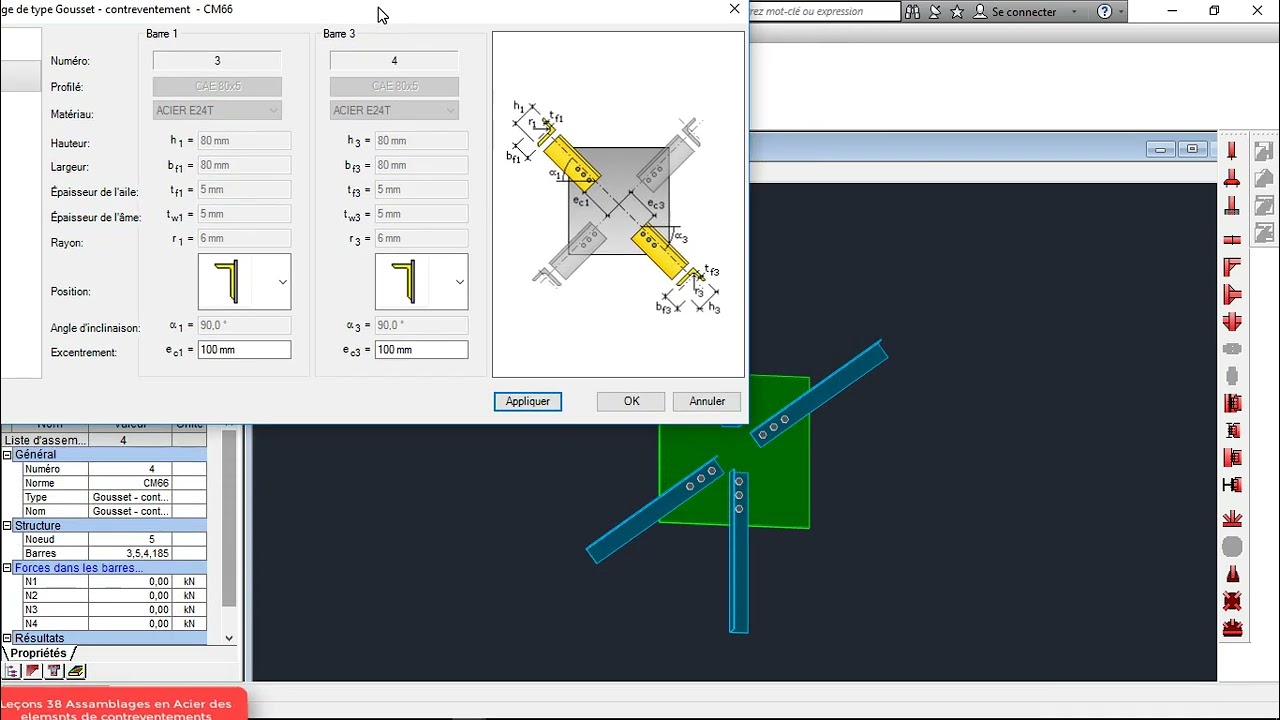1280x720 pixels.
Task: Select the crossing beams connection icon with down arrow
Action: [x=1232, y=322]
